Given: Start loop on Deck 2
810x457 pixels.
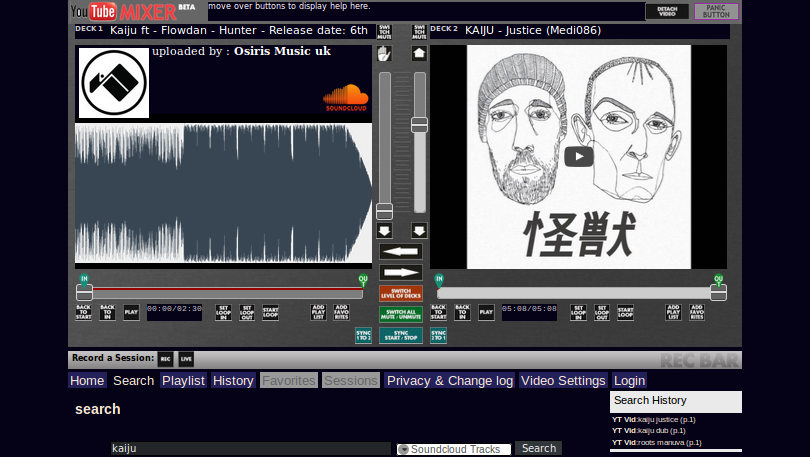Looking at the screenshot, I should click(x=625, y=312).
